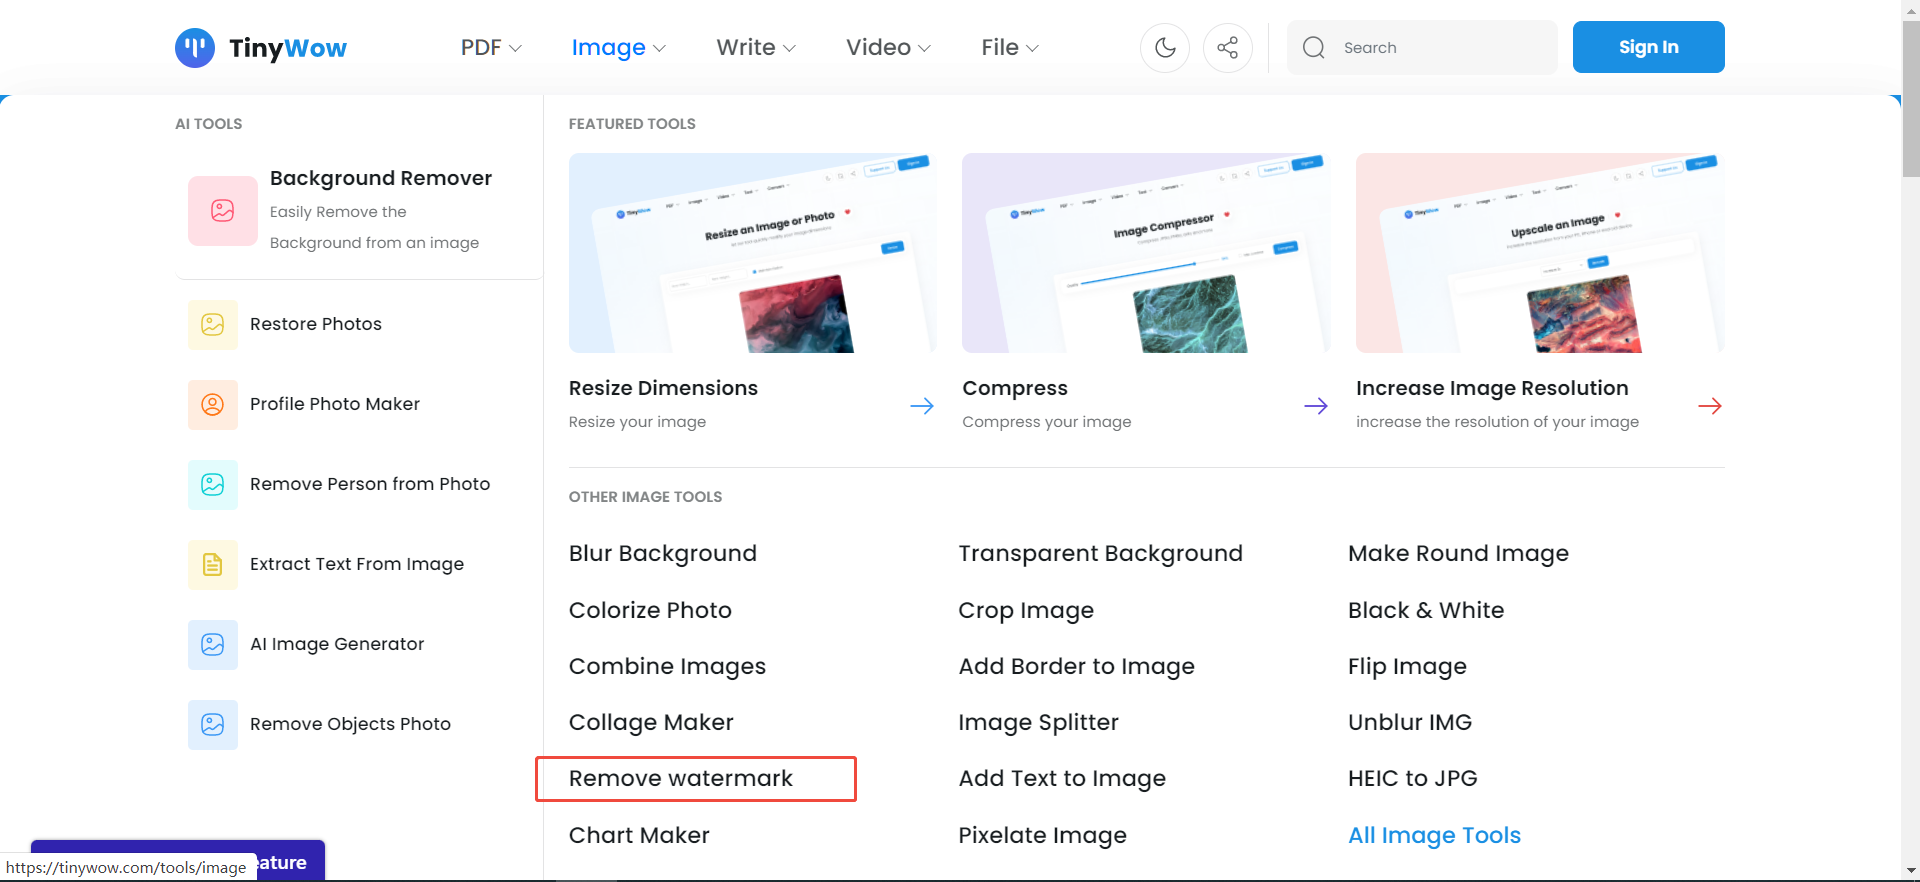
Task: Click the share icon in the header
Action: click(x=1228, y=48)
